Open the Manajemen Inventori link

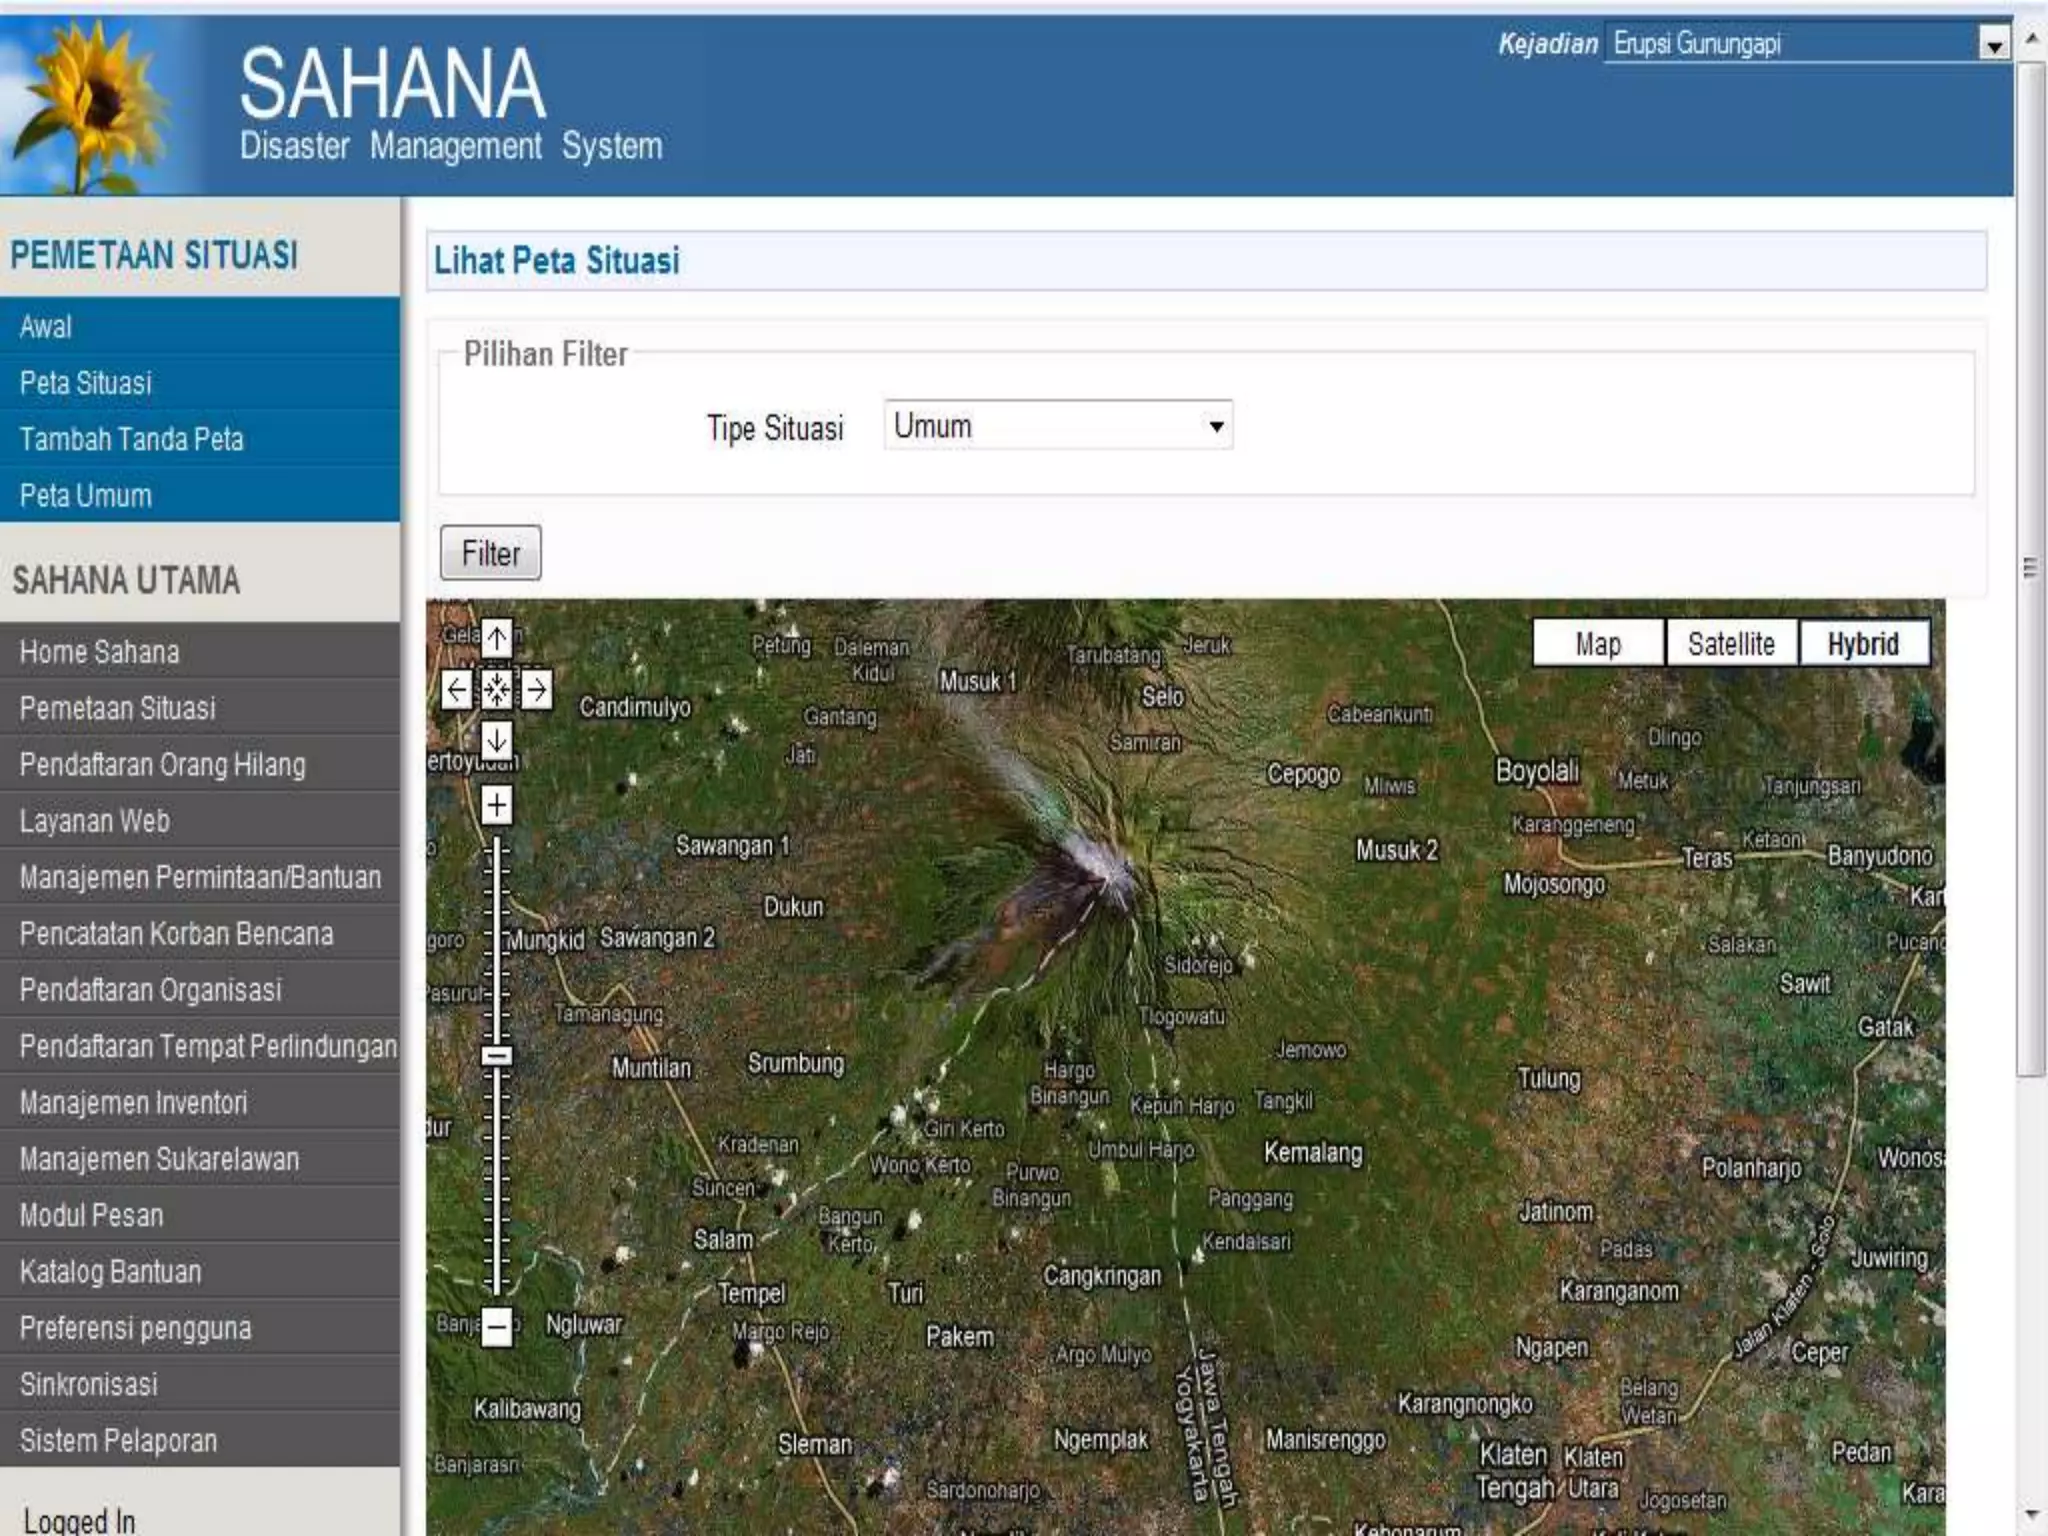point(133,1103)
